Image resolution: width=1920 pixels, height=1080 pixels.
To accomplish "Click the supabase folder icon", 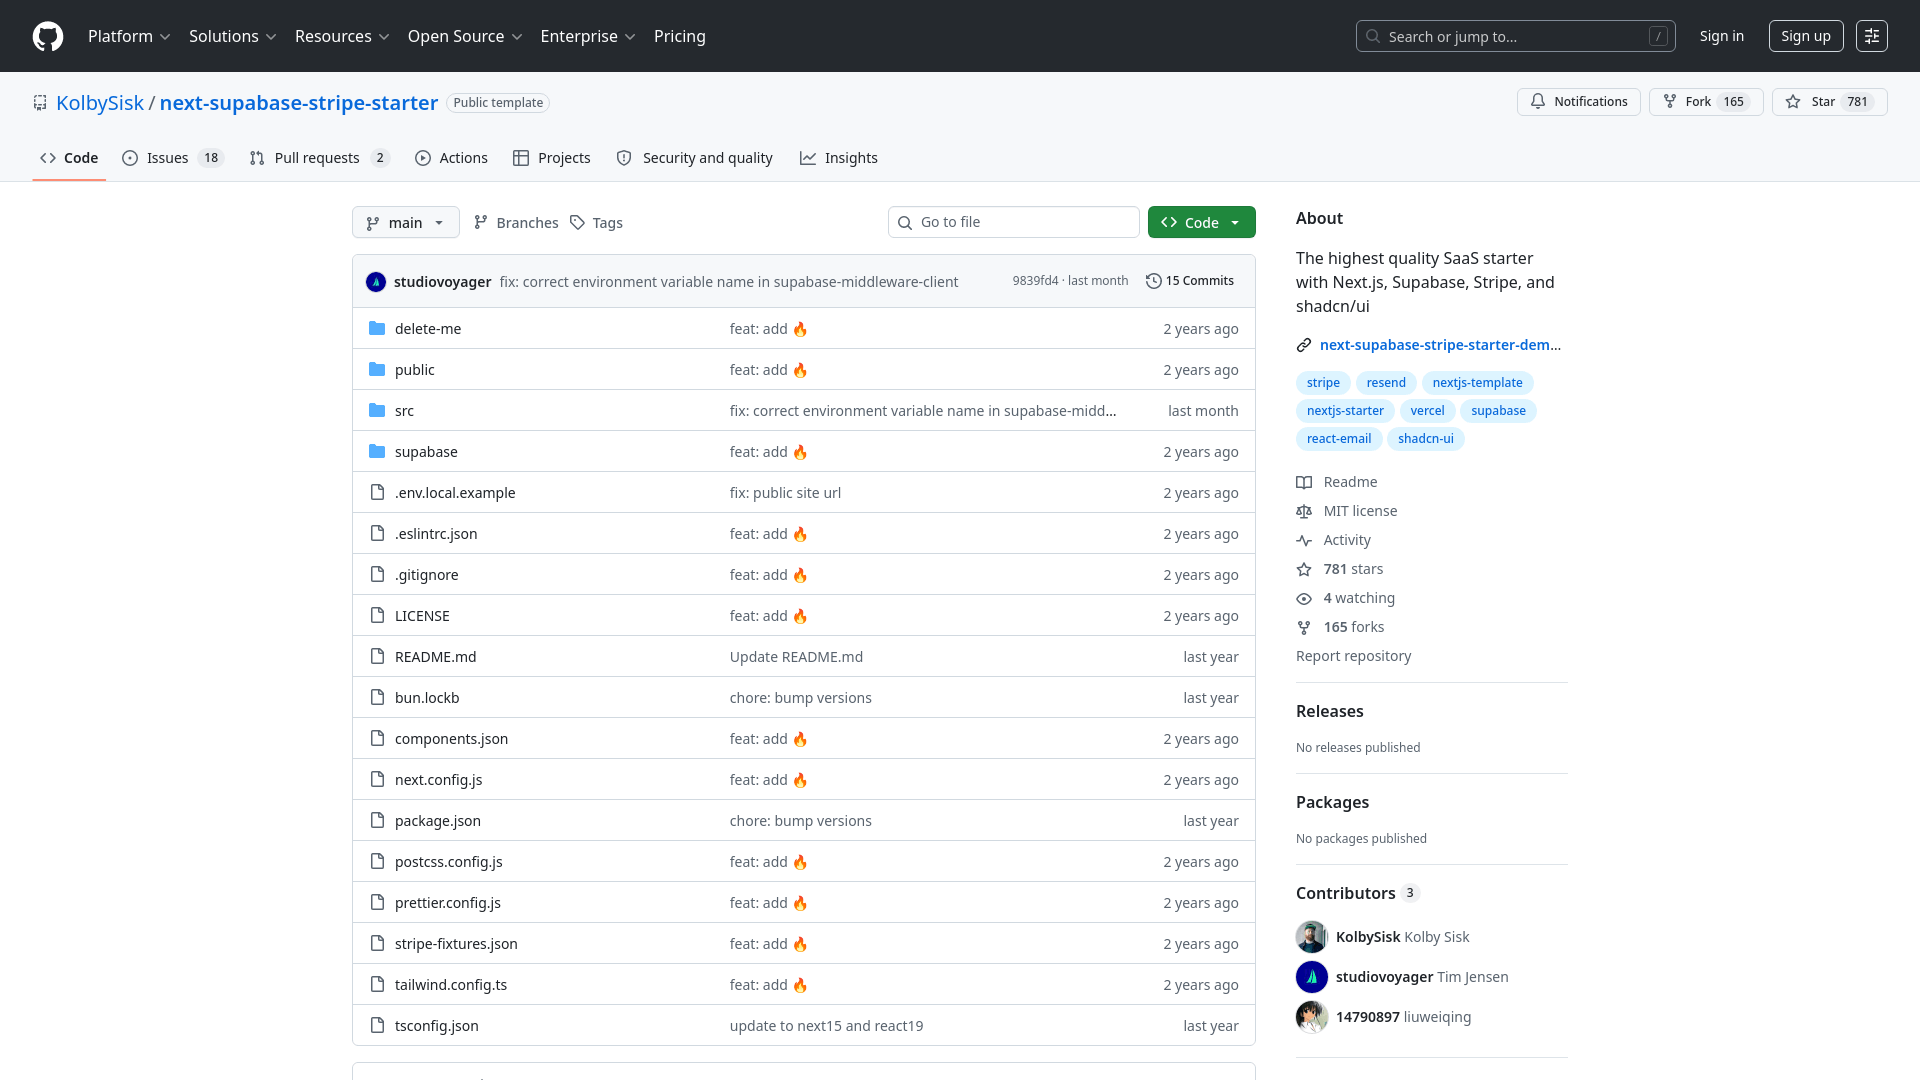I will tap(377, 452).
